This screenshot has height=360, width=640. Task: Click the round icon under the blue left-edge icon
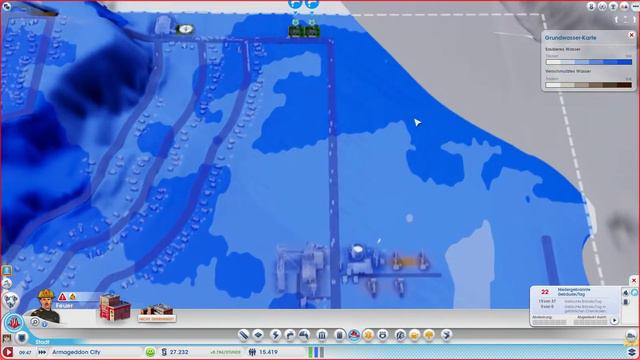tap(7, 283)
